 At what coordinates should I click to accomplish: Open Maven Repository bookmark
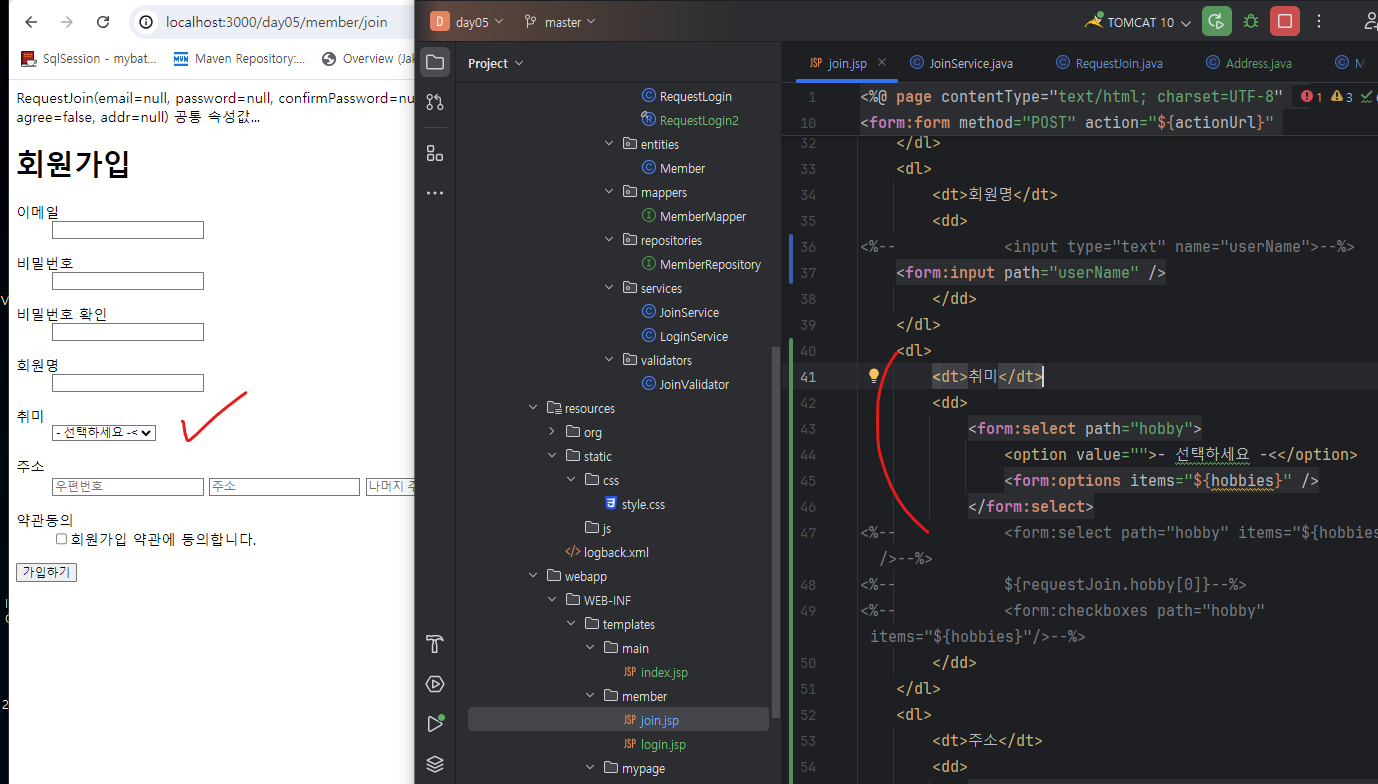click(x=240, y=59)
